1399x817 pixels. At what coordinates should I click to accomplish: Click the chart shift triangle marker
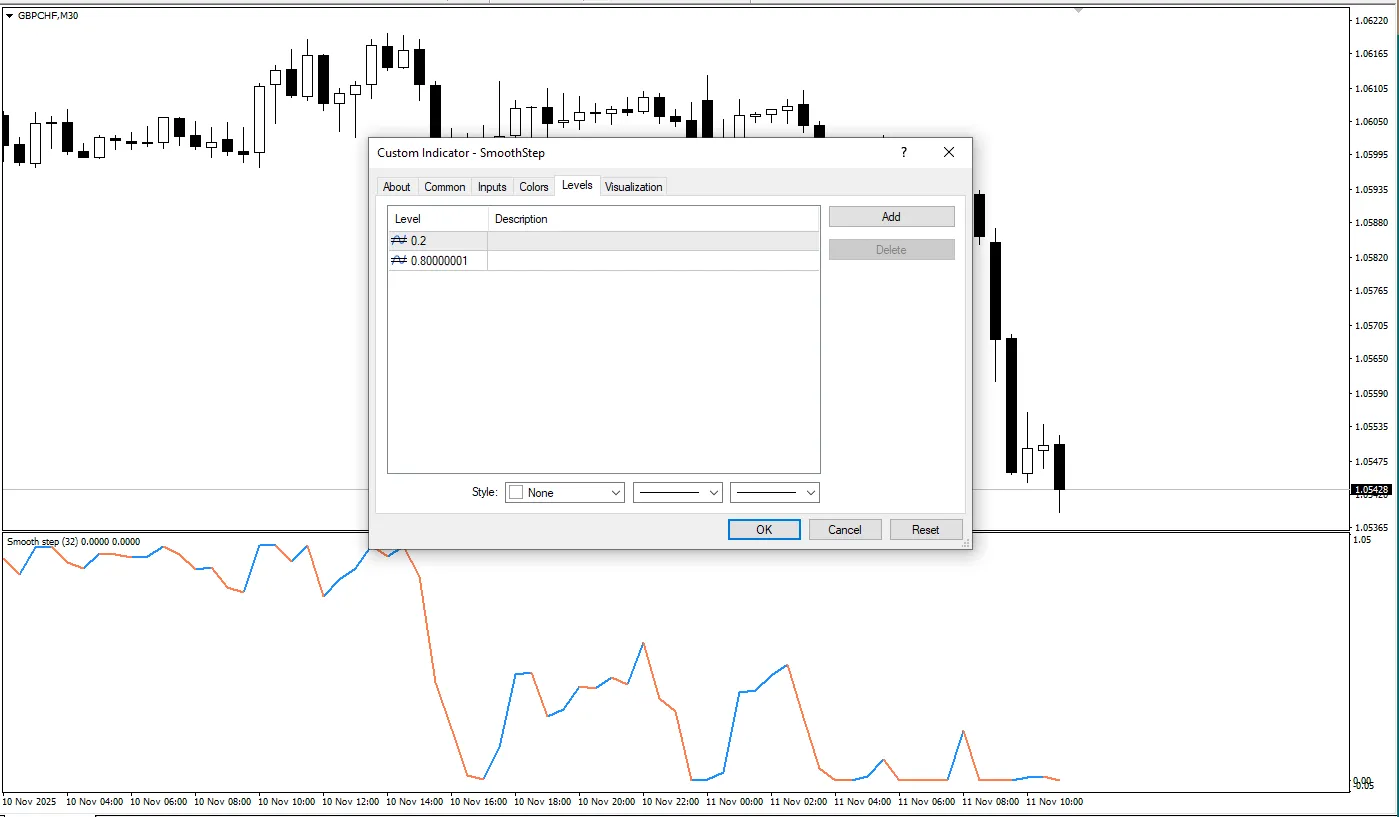click(1078, 10)
